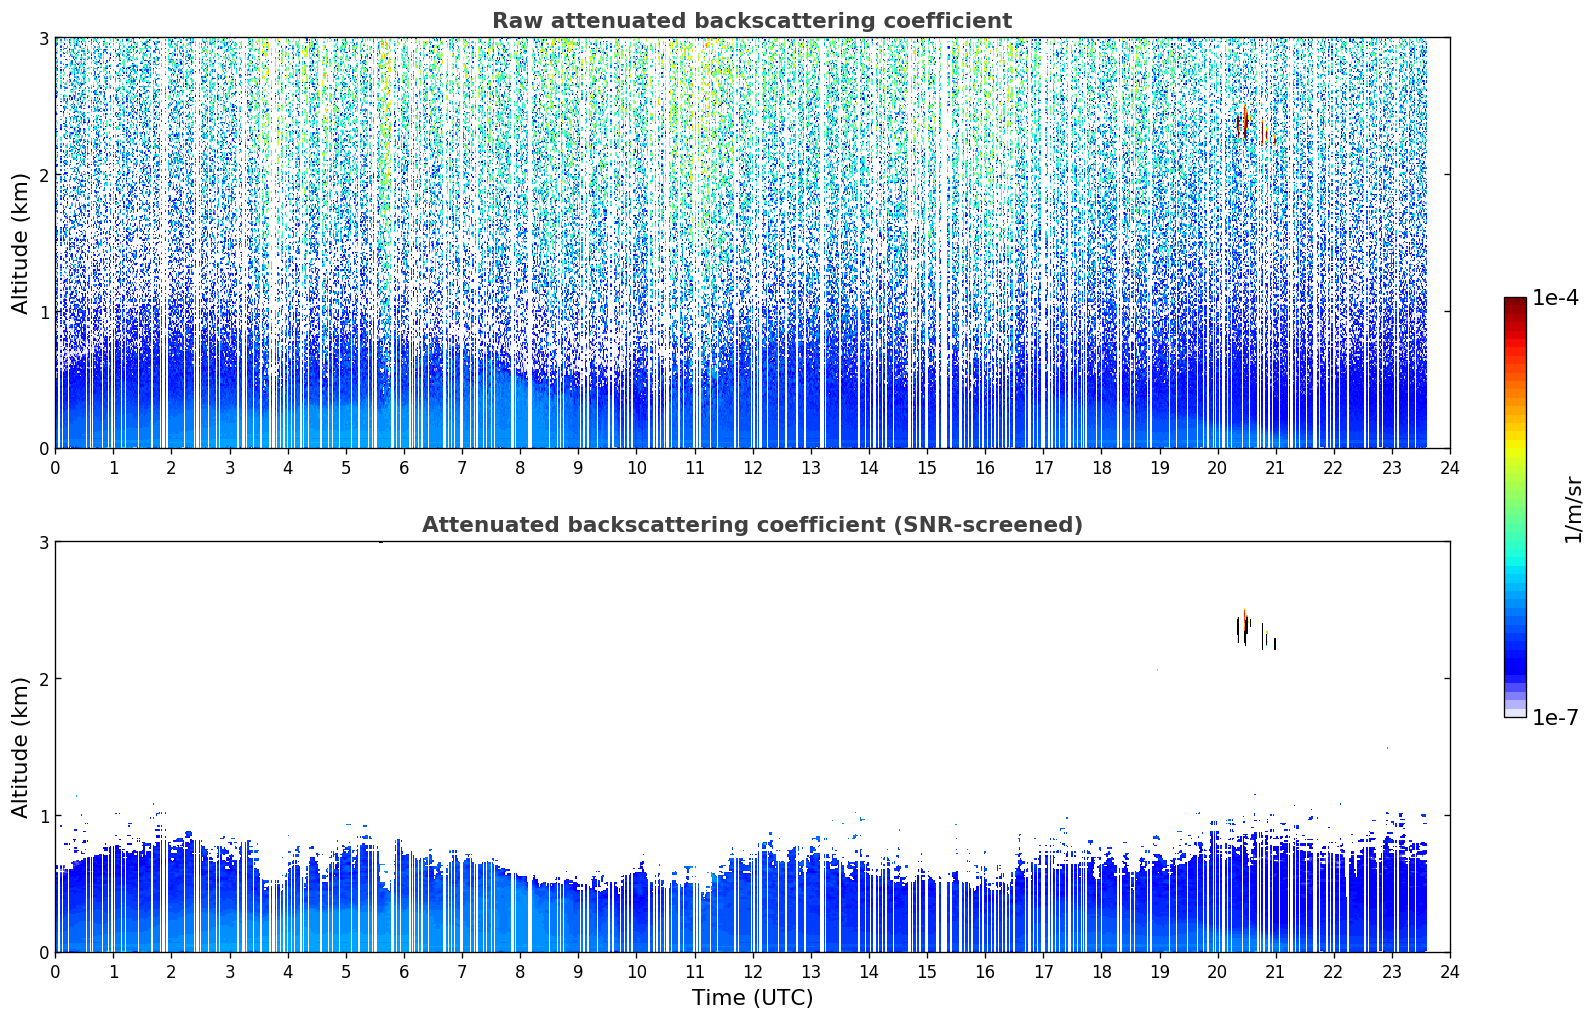Click the 3 km altitude tick in bottom plot
Image resolution: width=1595 pixels, height=1020 pixels.
(x=43, y=542)
